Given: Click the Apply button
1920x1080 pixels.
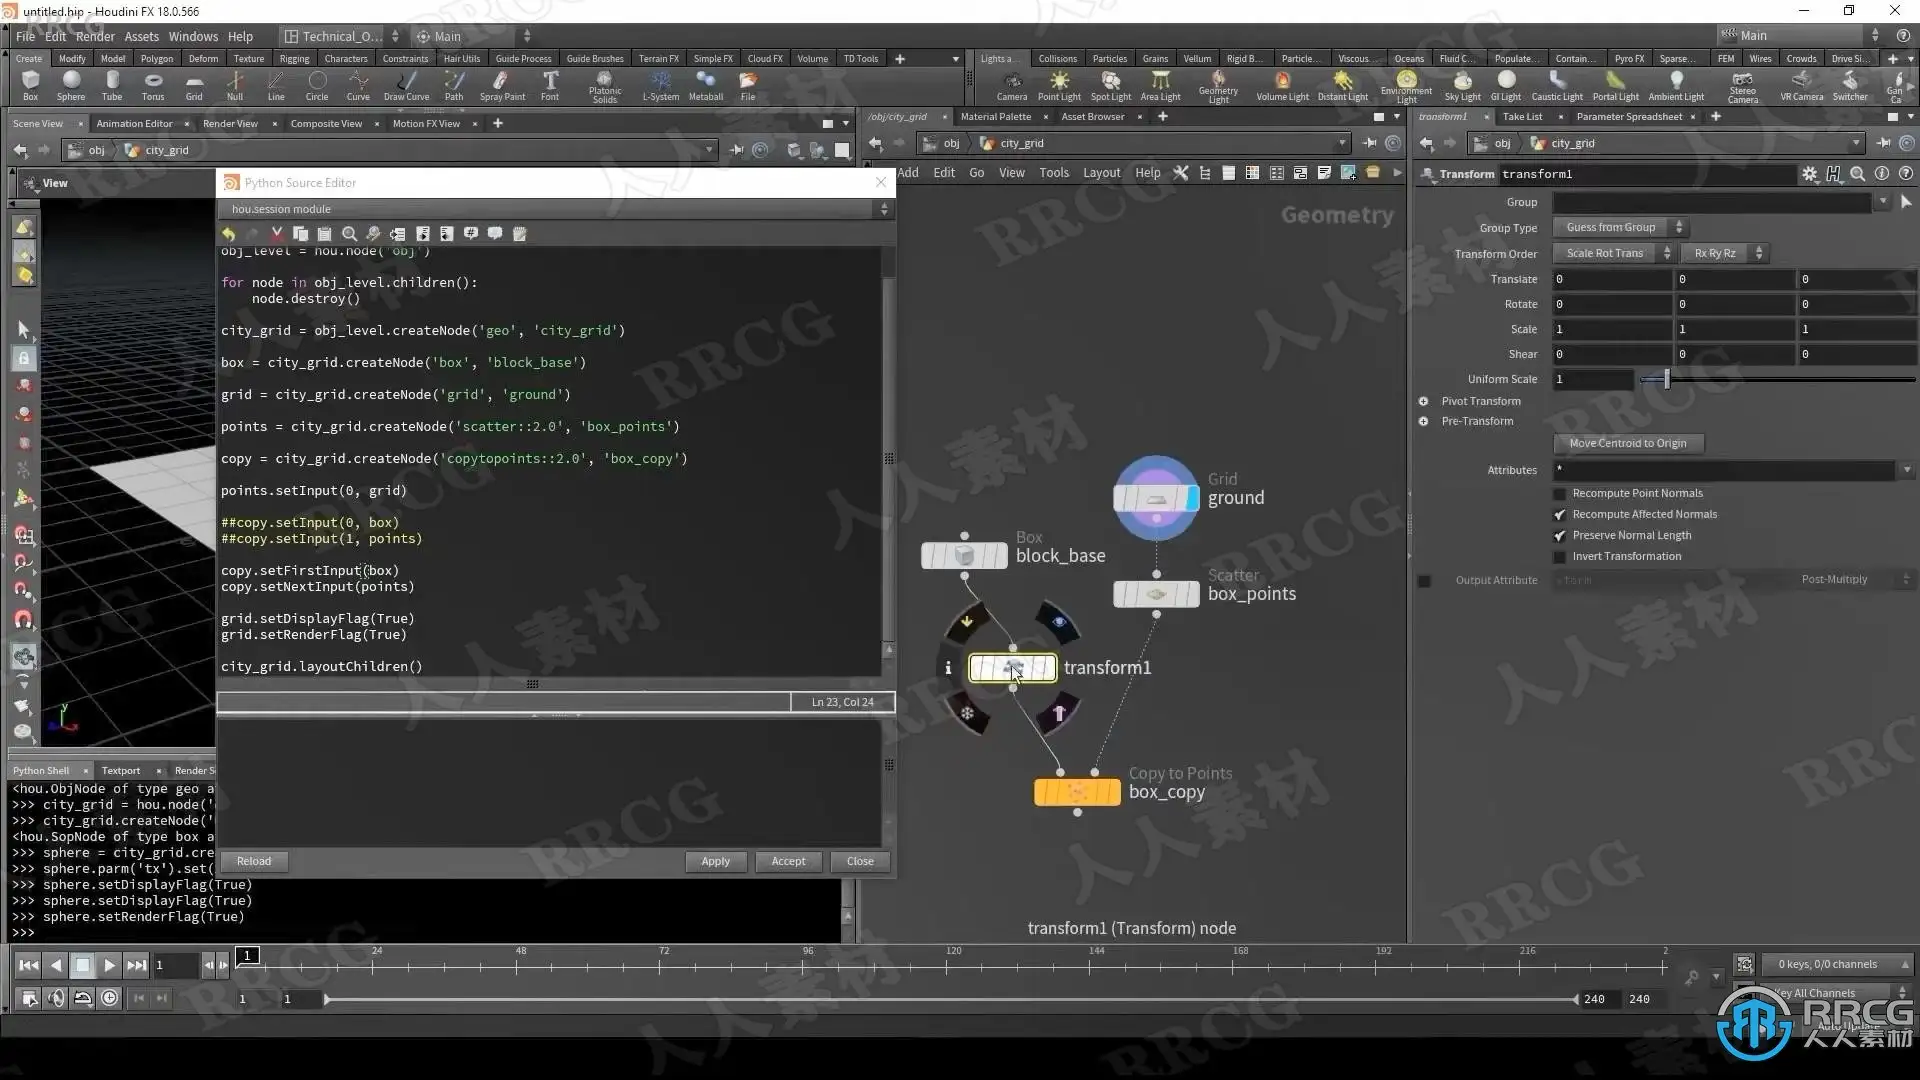Looking at the screenshot, I should [x=715, y=861].
